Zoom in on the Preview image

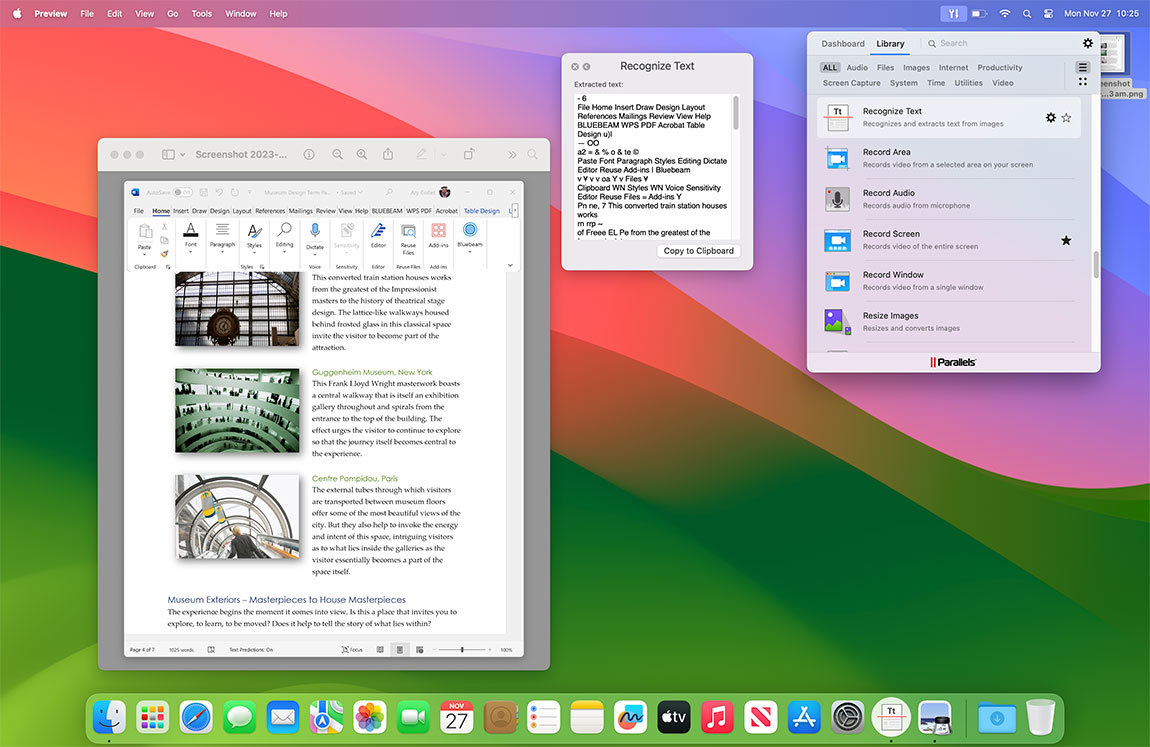362,155
